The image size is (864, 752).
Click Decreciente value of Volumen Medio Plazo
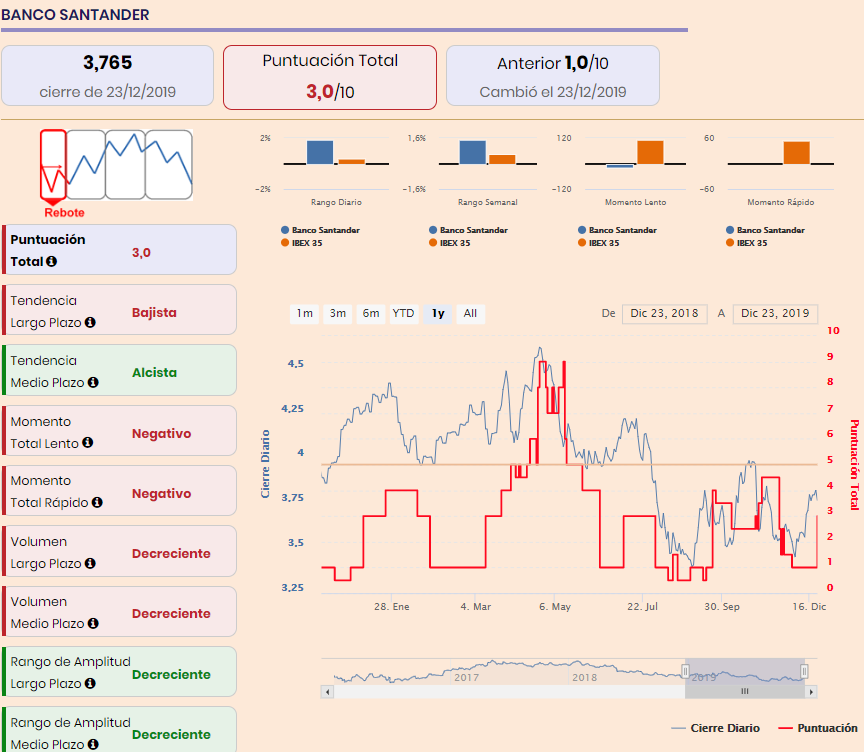[x=171, y=613]
